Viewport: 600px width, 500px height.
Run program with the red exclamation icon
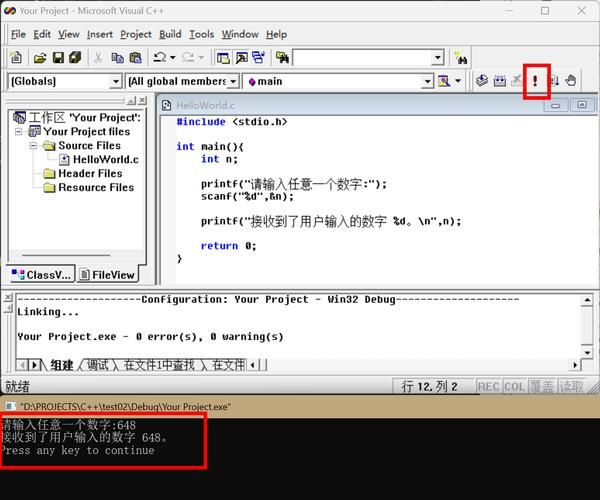535,81
